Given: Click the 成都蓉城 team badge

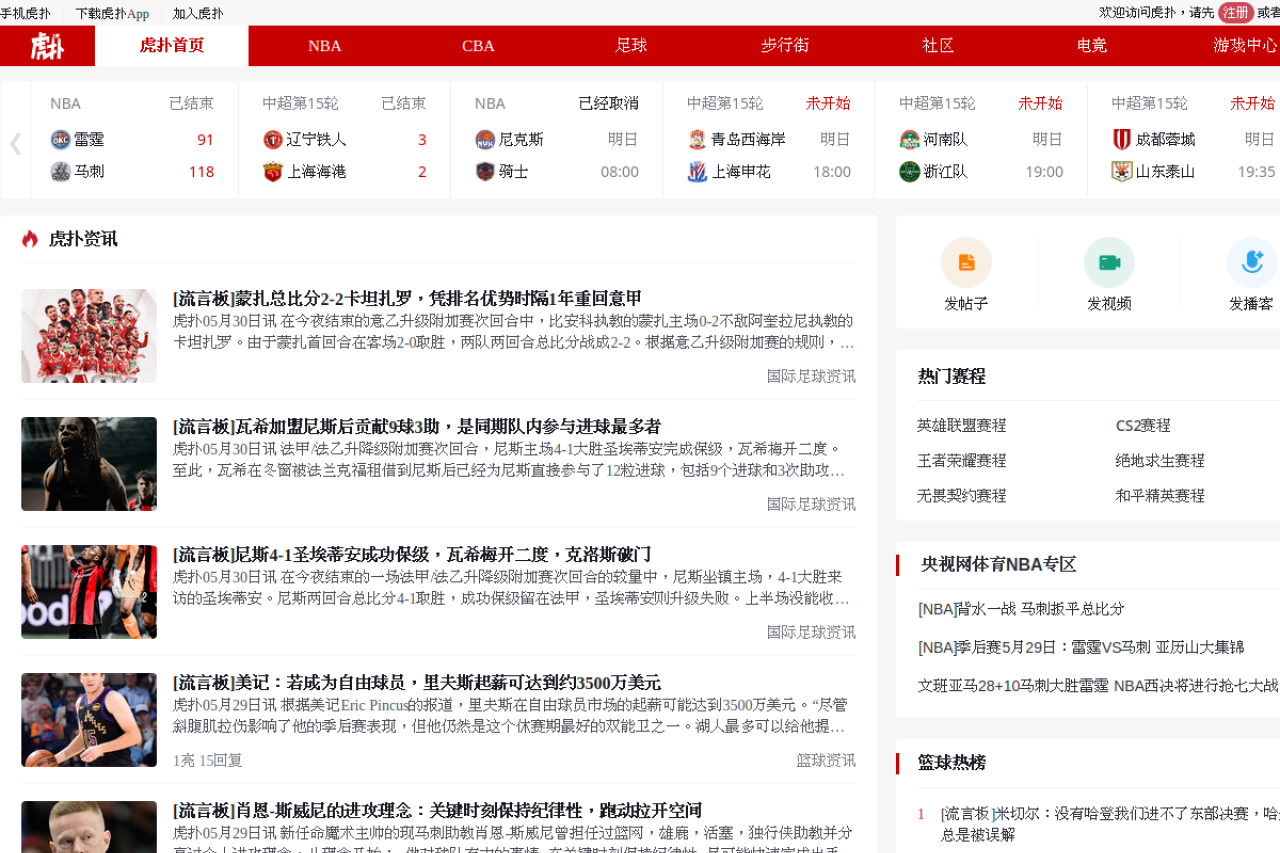Looking at the screenshot, I should tap(1122, 140).
